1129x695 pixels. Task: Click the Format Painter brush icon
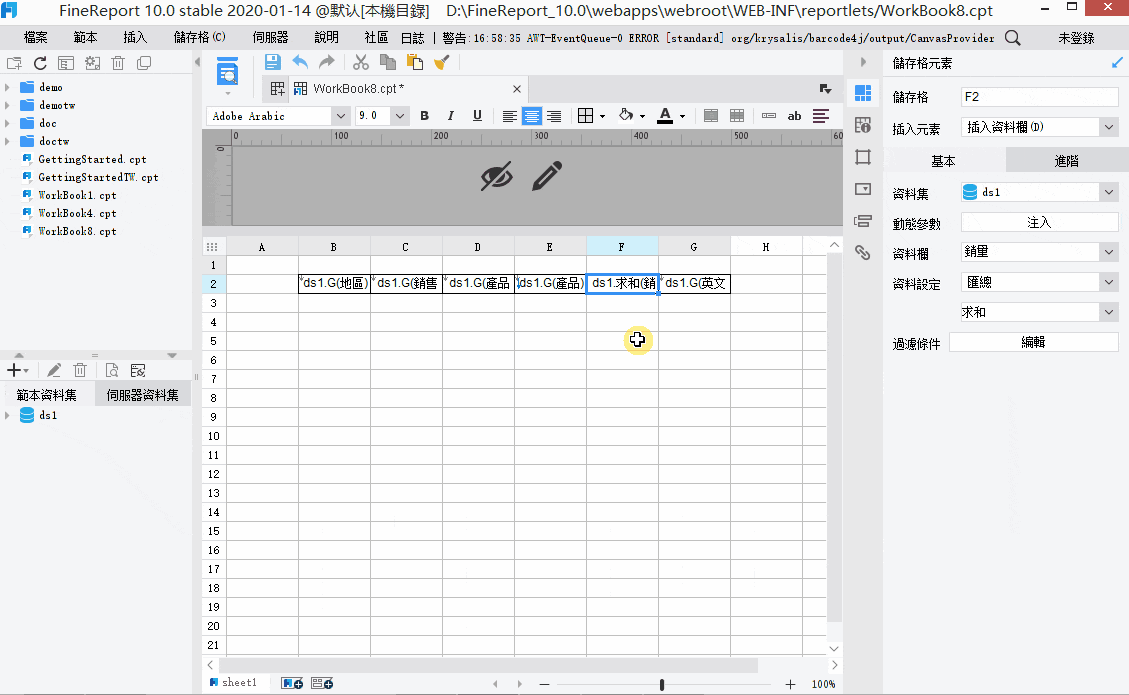pyautogui.click(x=441, y=63)
